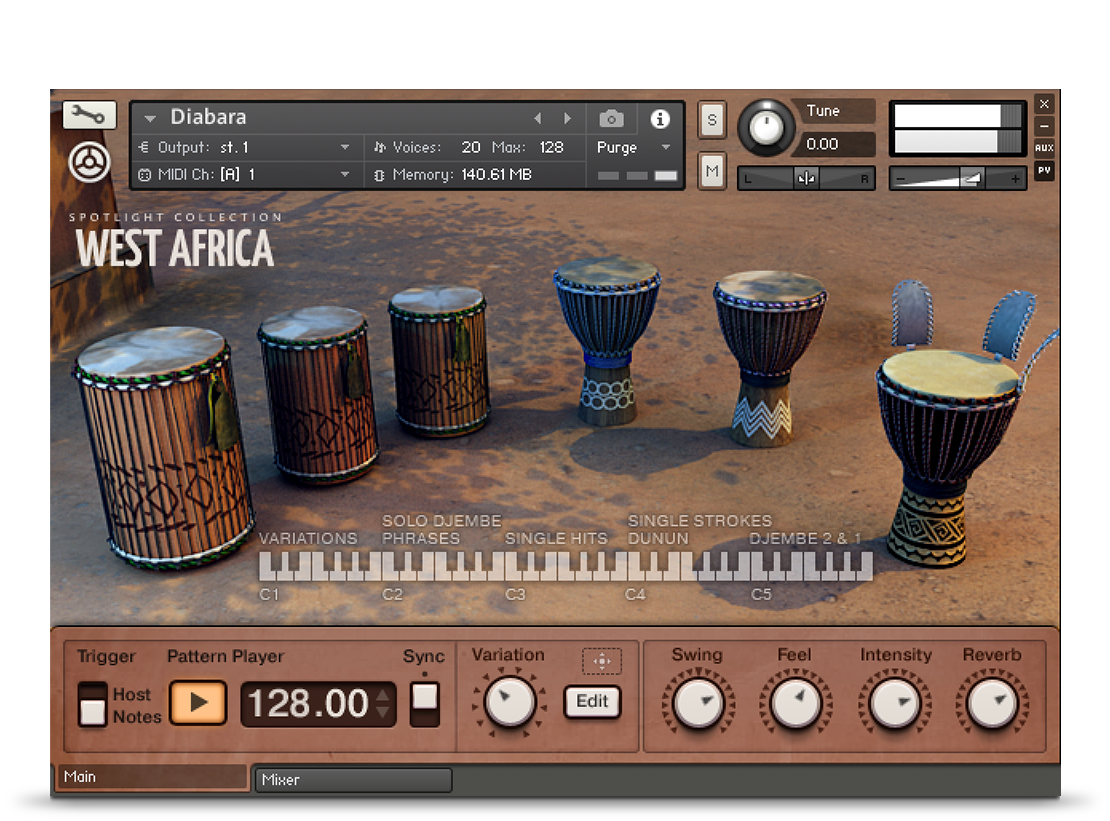Image resolution: width=1110 pixels, height=821 pixels.
Task: Click the SINGLE HITS key range label
Action: [x=556, y=539]
